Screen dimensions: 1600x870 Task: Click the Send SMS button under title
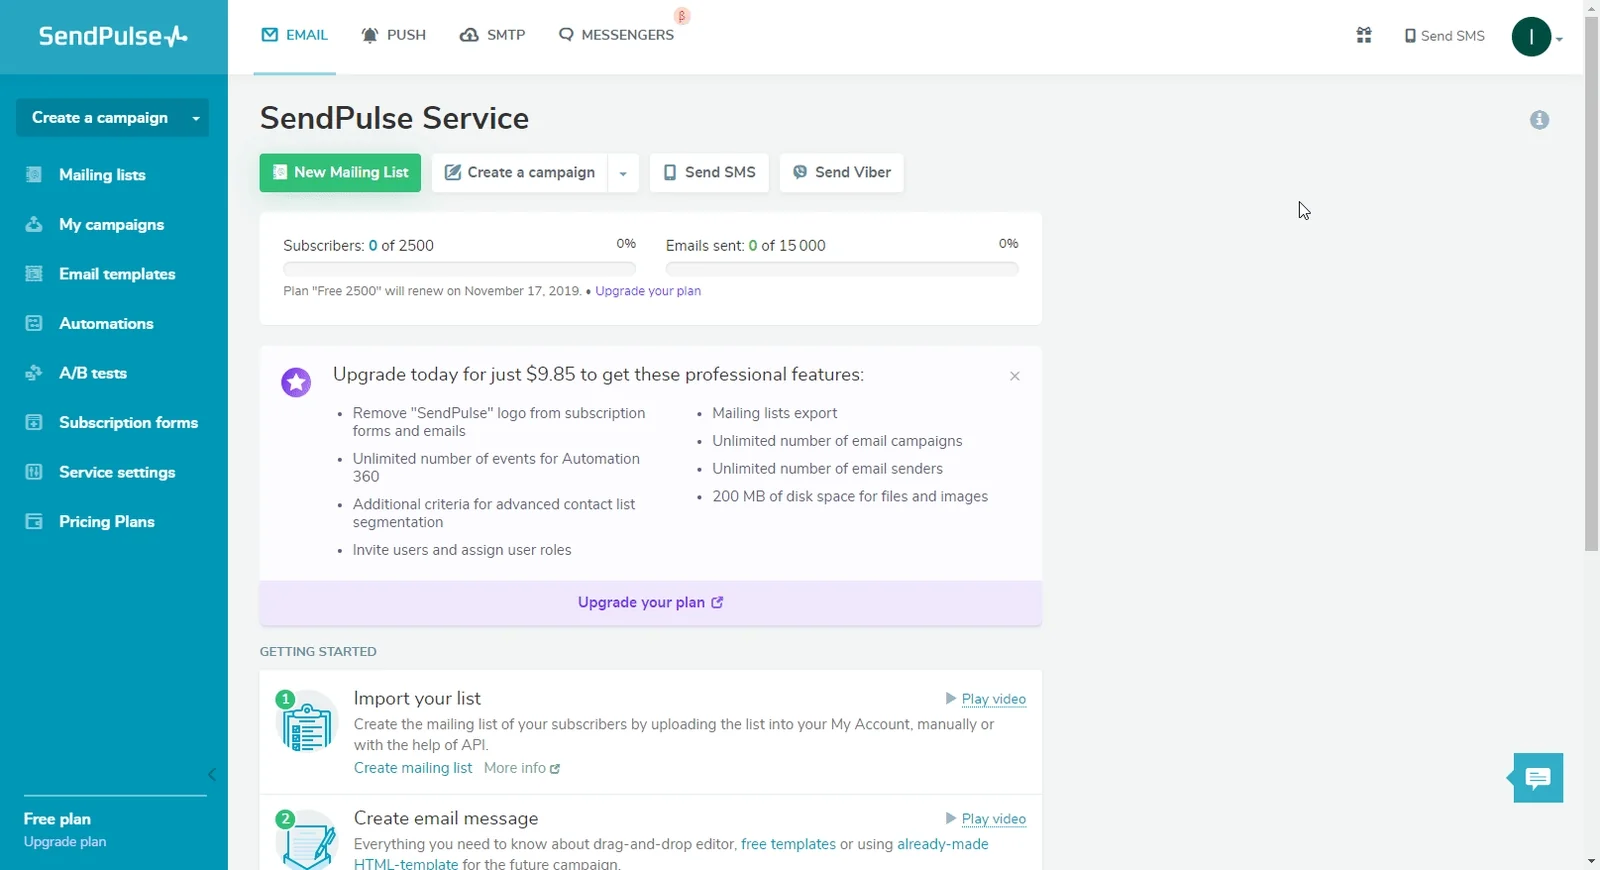(x=709, y=173)
